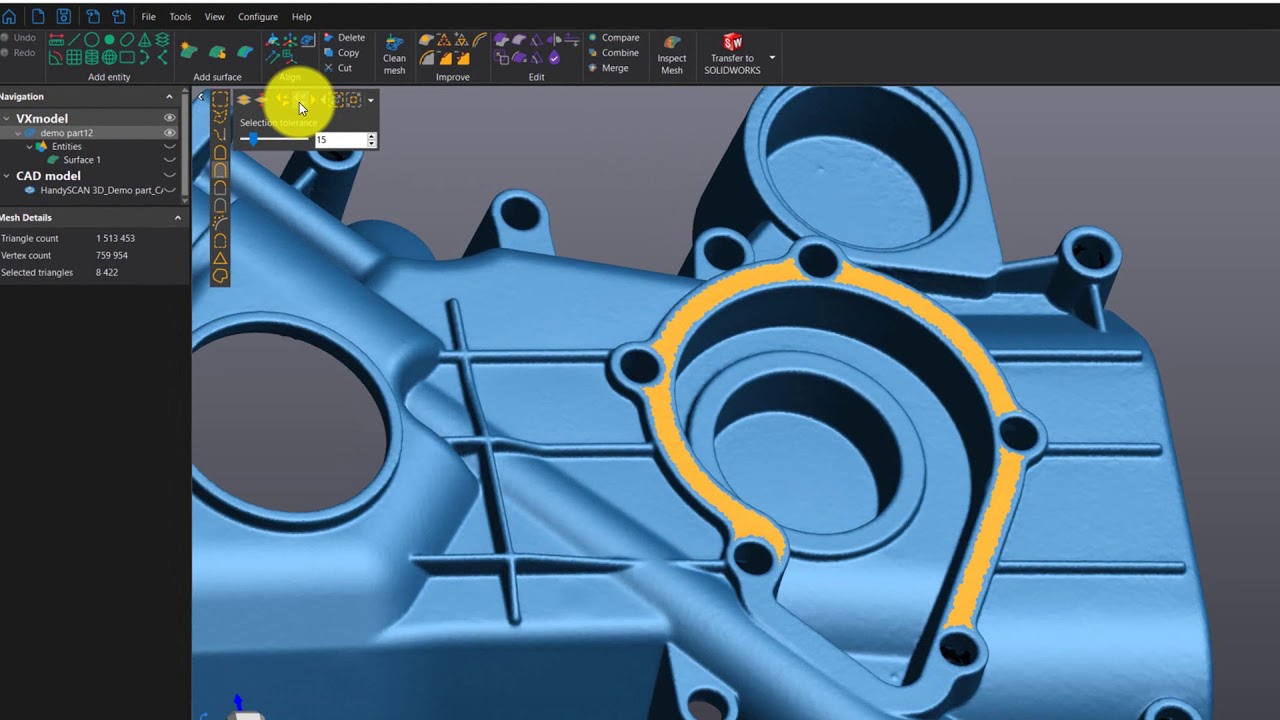Select the triangle selection tool

220,258
